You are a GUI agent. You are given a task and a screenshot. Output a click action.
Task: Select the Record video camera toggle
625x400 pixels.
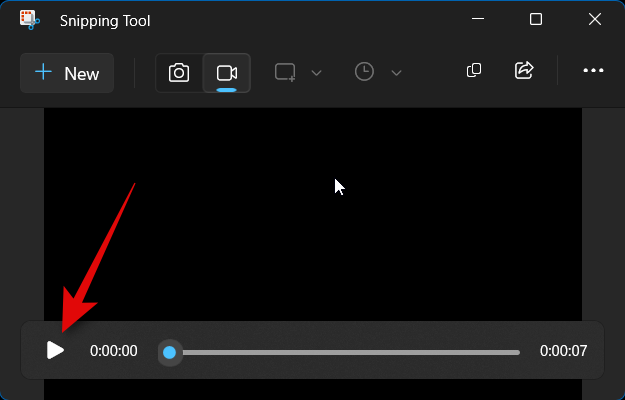click(227, 73)
